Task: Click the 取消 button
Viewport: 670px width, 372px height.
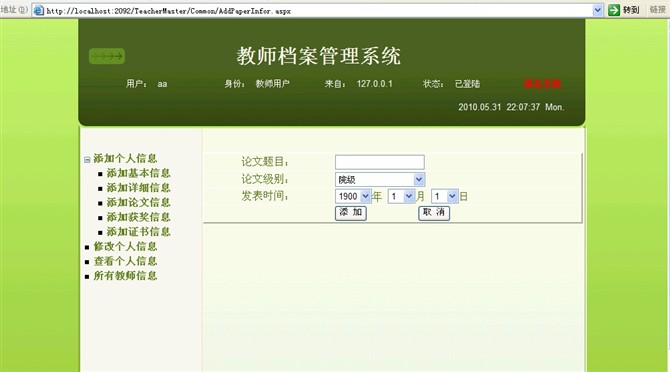Action: 434,213
